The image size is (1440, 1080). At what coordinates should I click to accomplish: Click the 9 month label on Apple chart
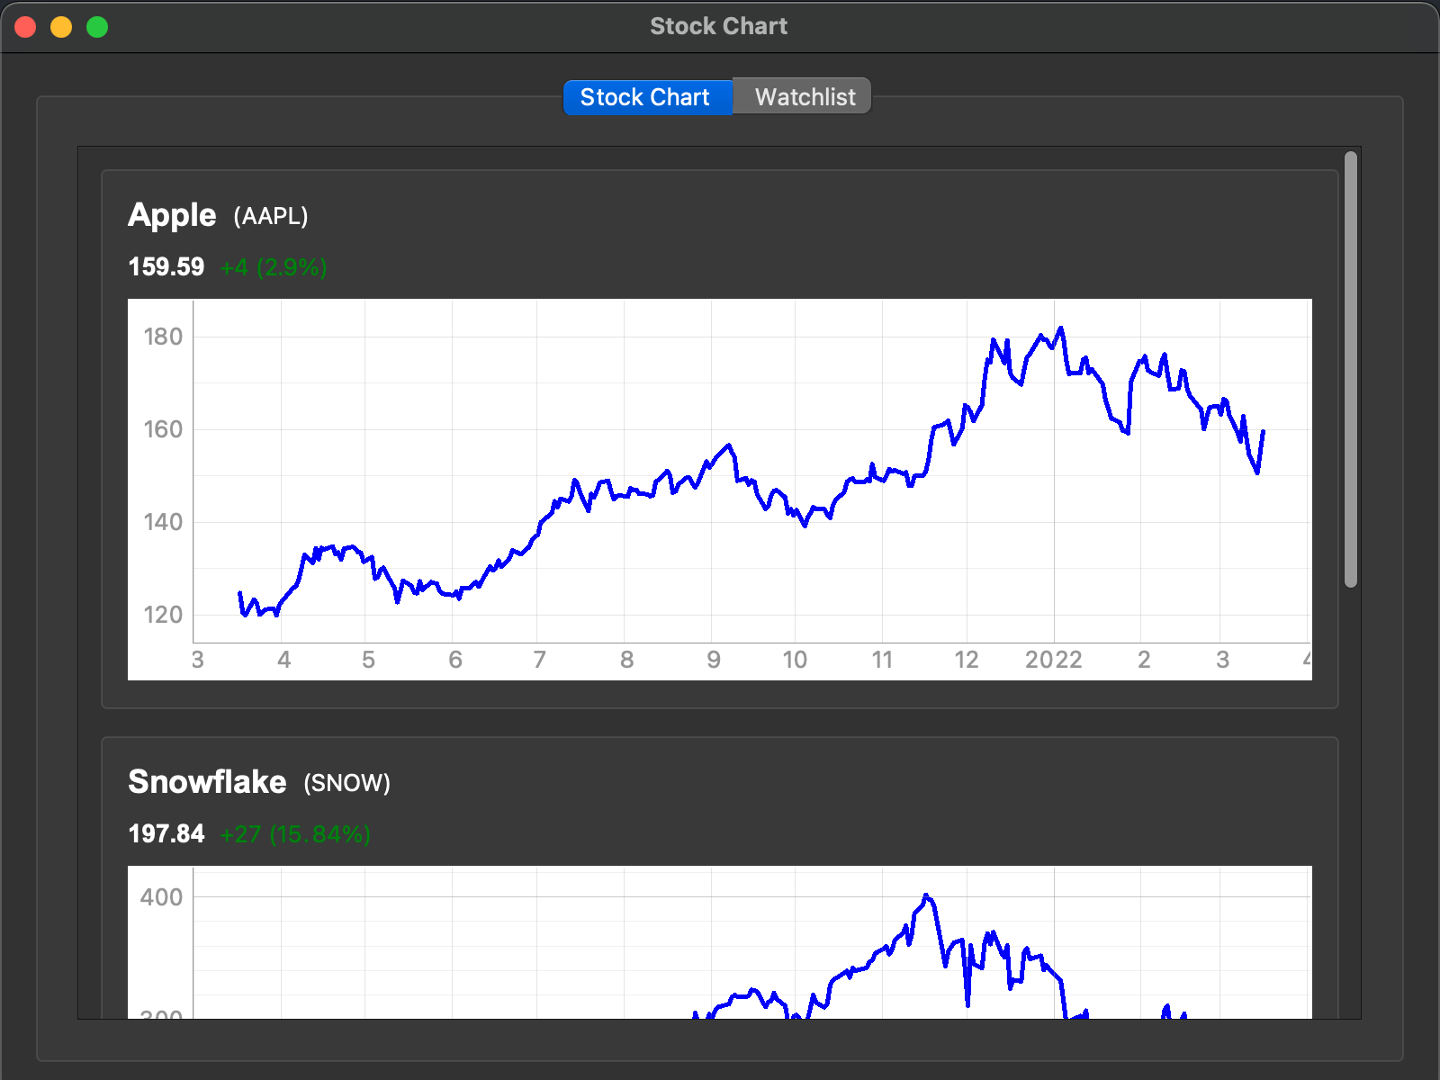click(x=714, y=660)
